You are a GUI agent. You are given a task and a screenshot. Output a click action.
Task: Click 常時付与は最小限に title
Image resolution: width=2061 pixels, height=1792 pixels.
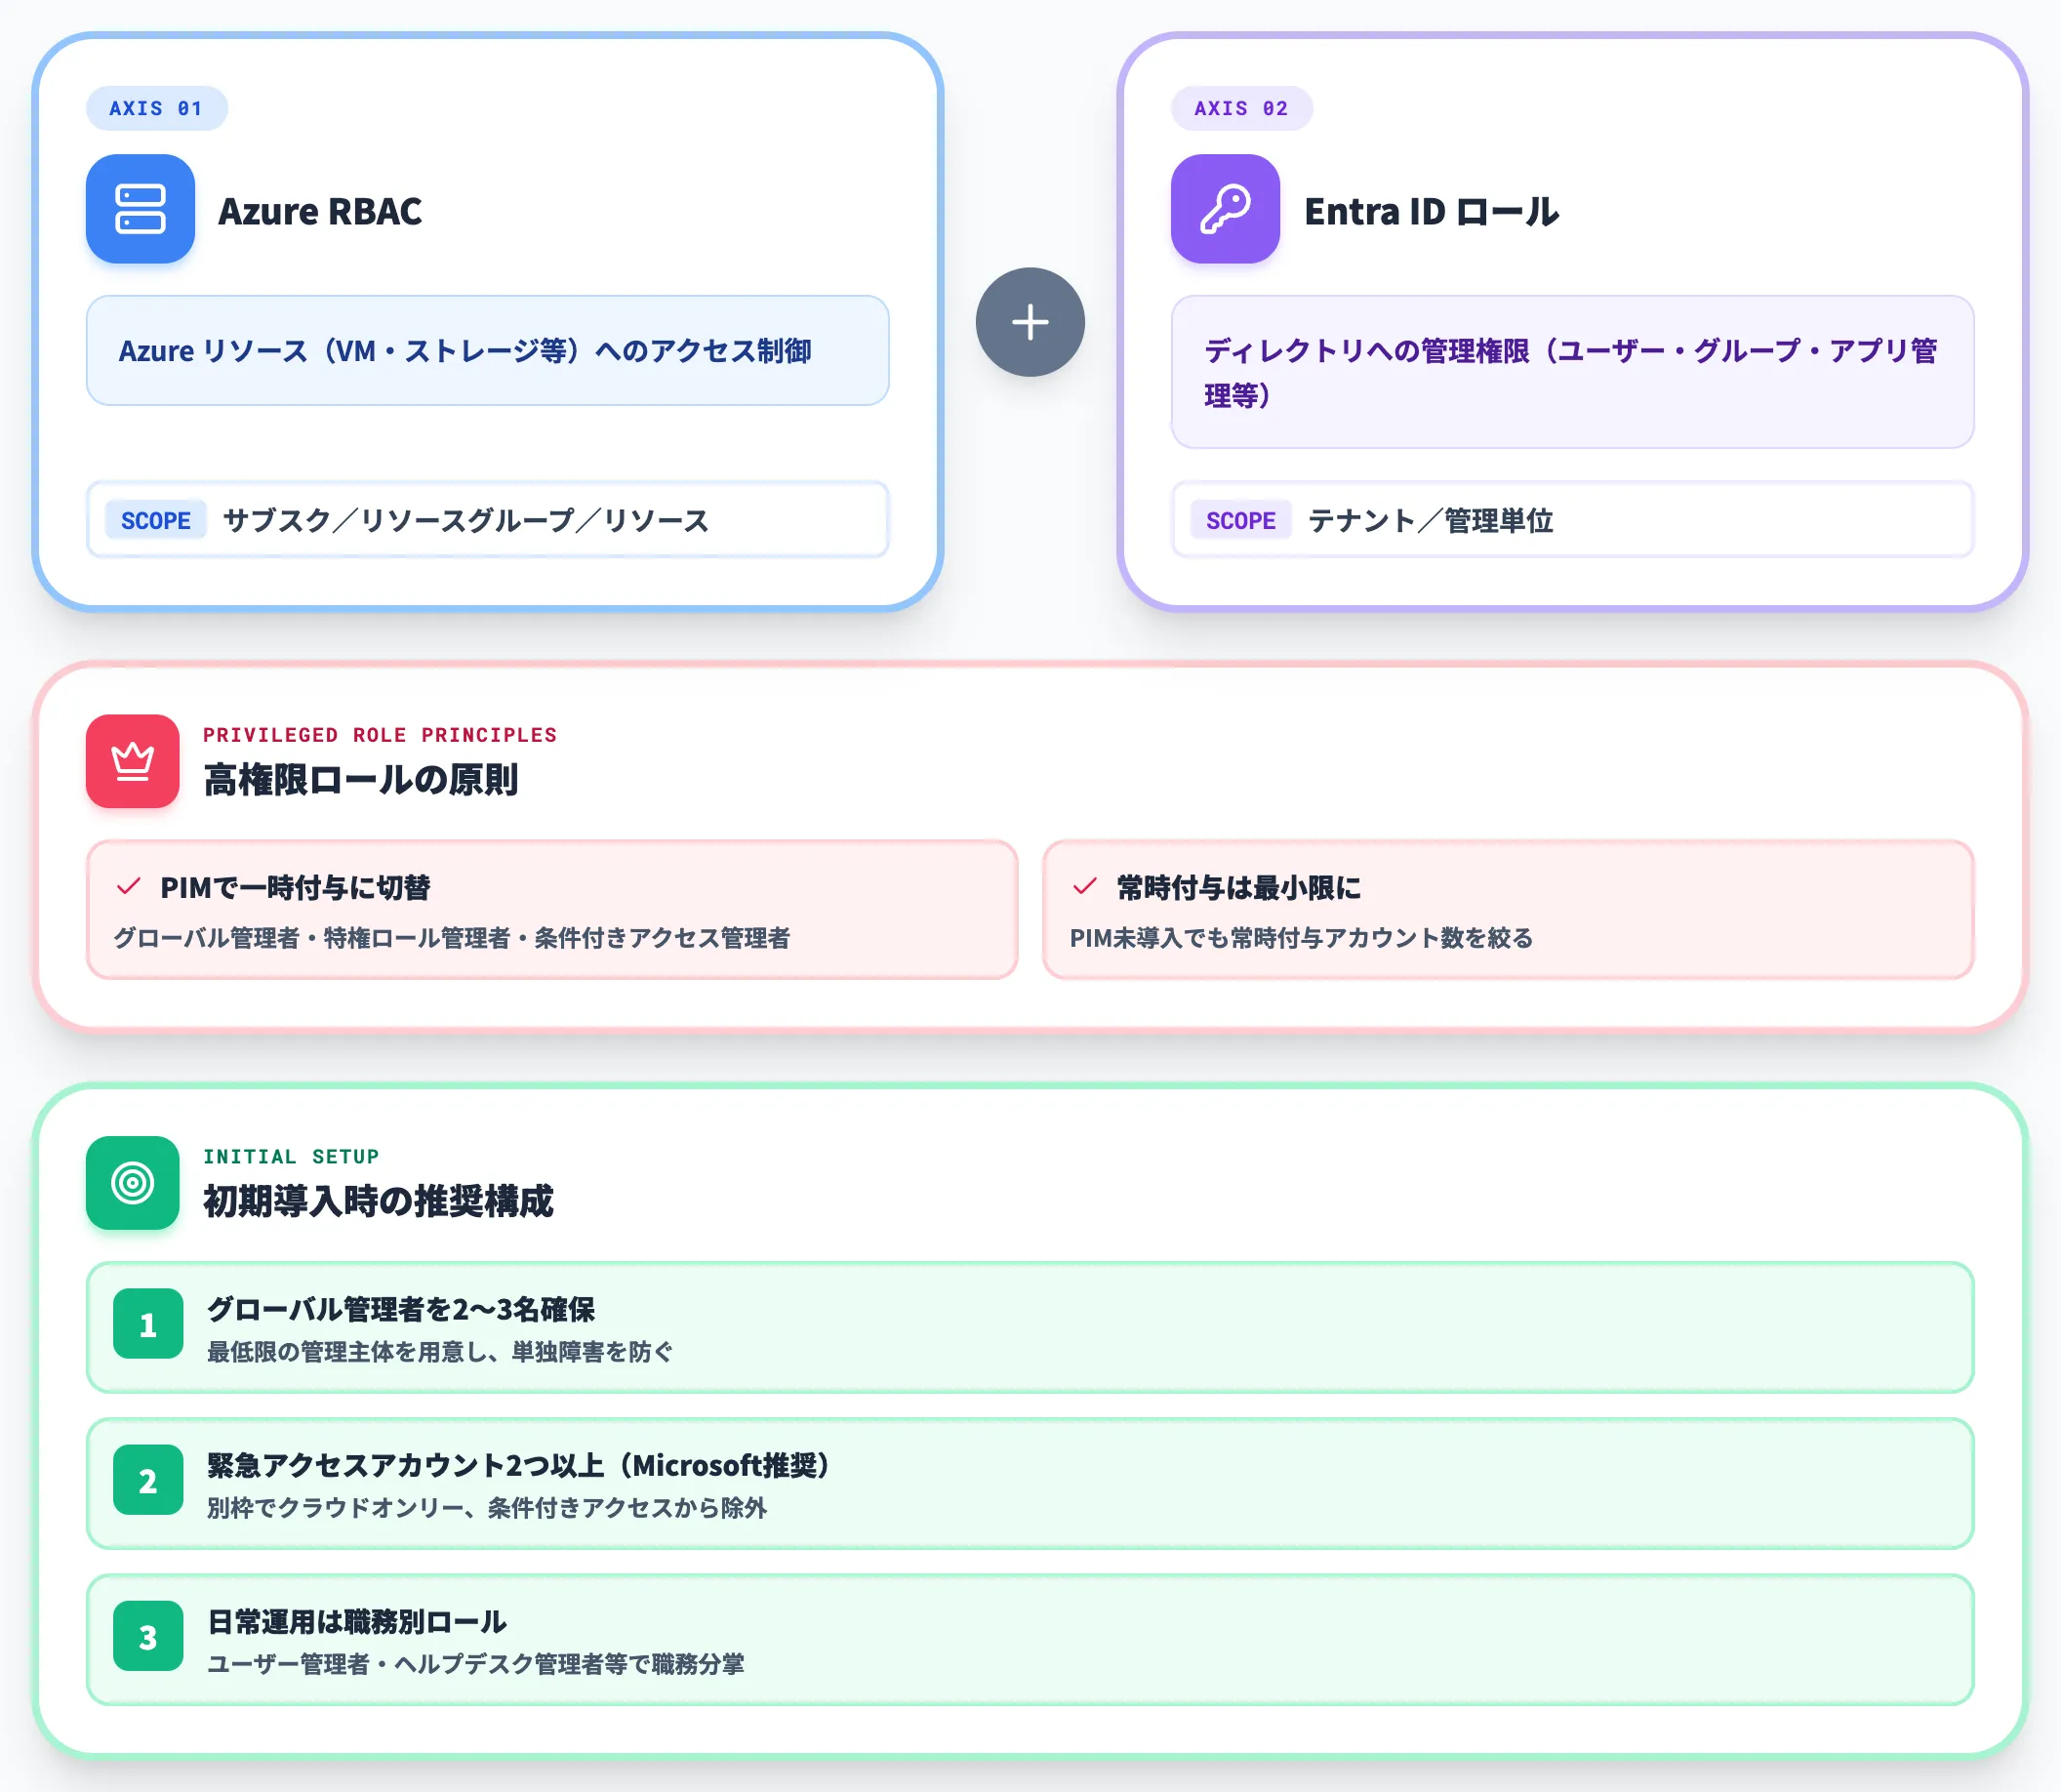(1238, 887)
